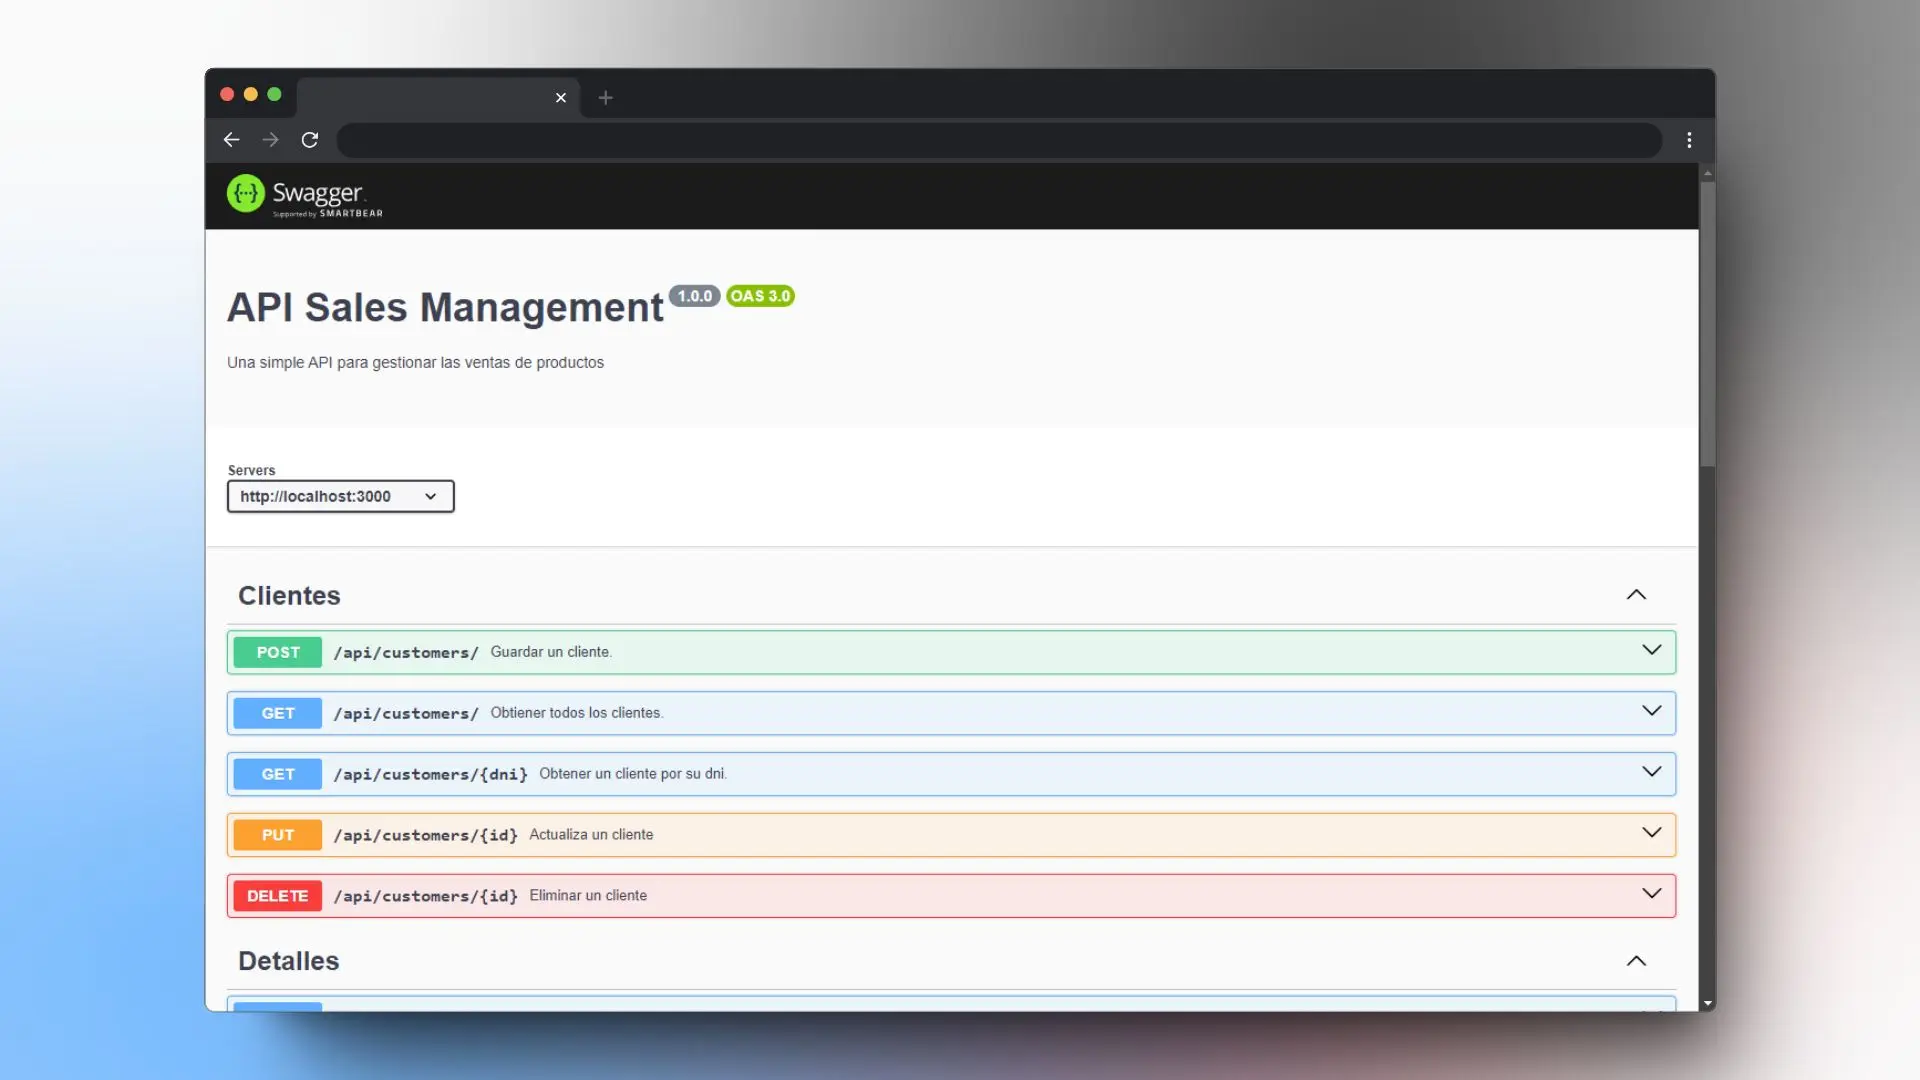Switch to the open browser tab
Viewport: 1920px width, 1080px height.
430,97
